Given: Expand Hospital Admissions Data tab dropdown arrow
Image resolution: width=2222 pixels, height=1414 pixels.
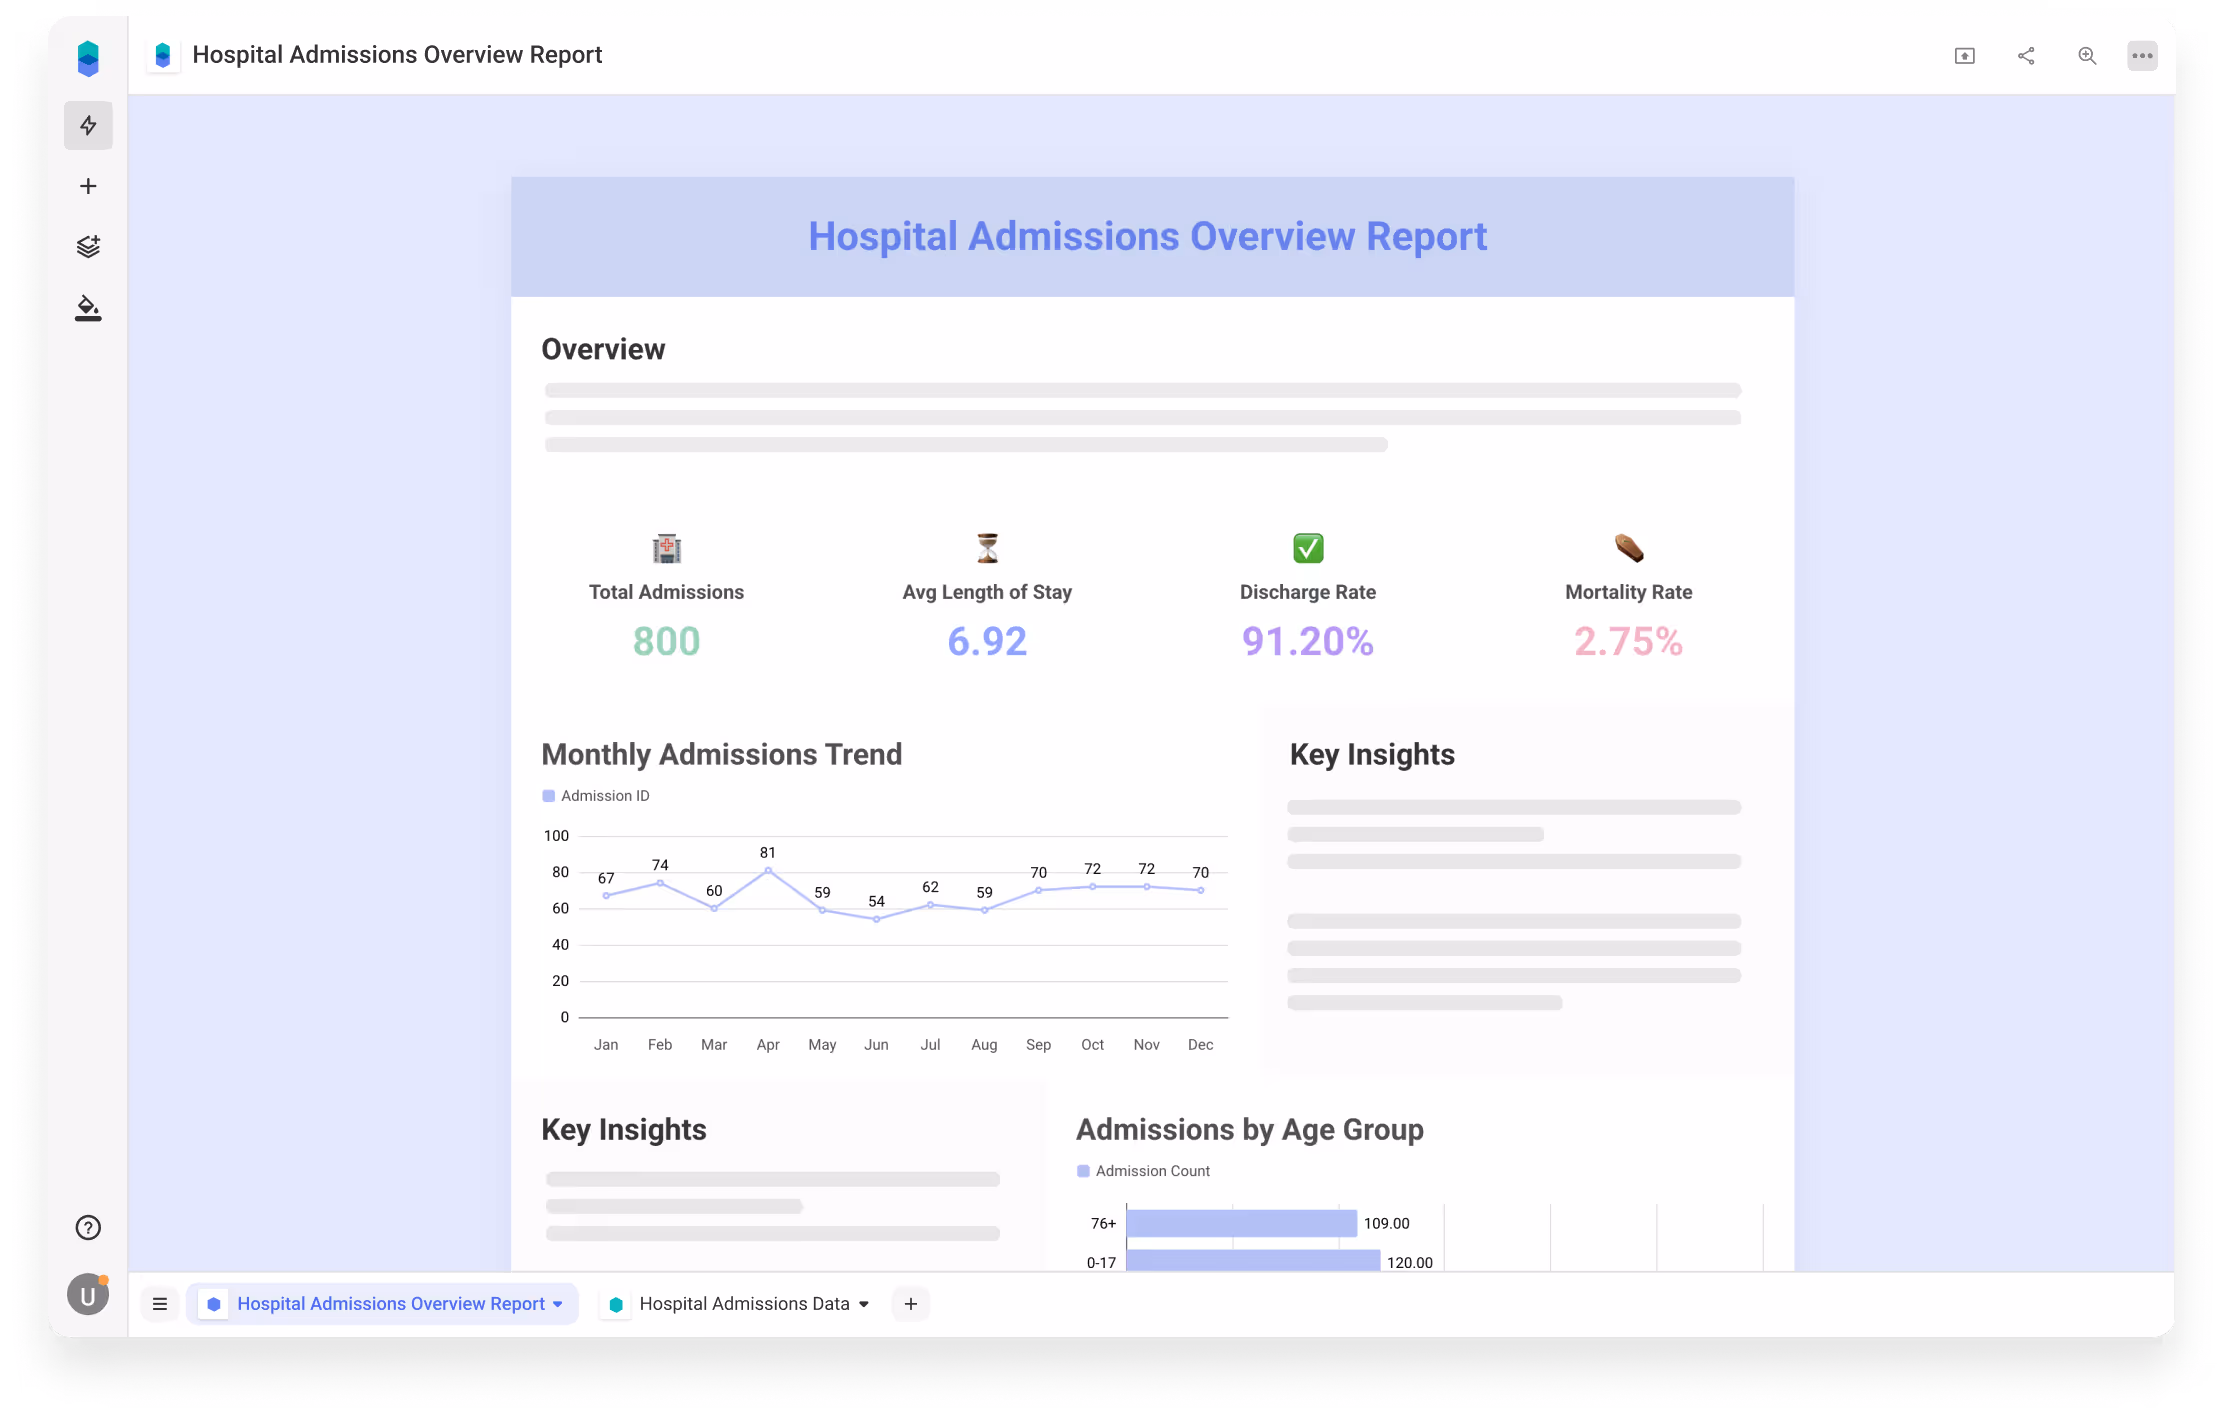Looking at the screenshot, I should (864, 1304).
